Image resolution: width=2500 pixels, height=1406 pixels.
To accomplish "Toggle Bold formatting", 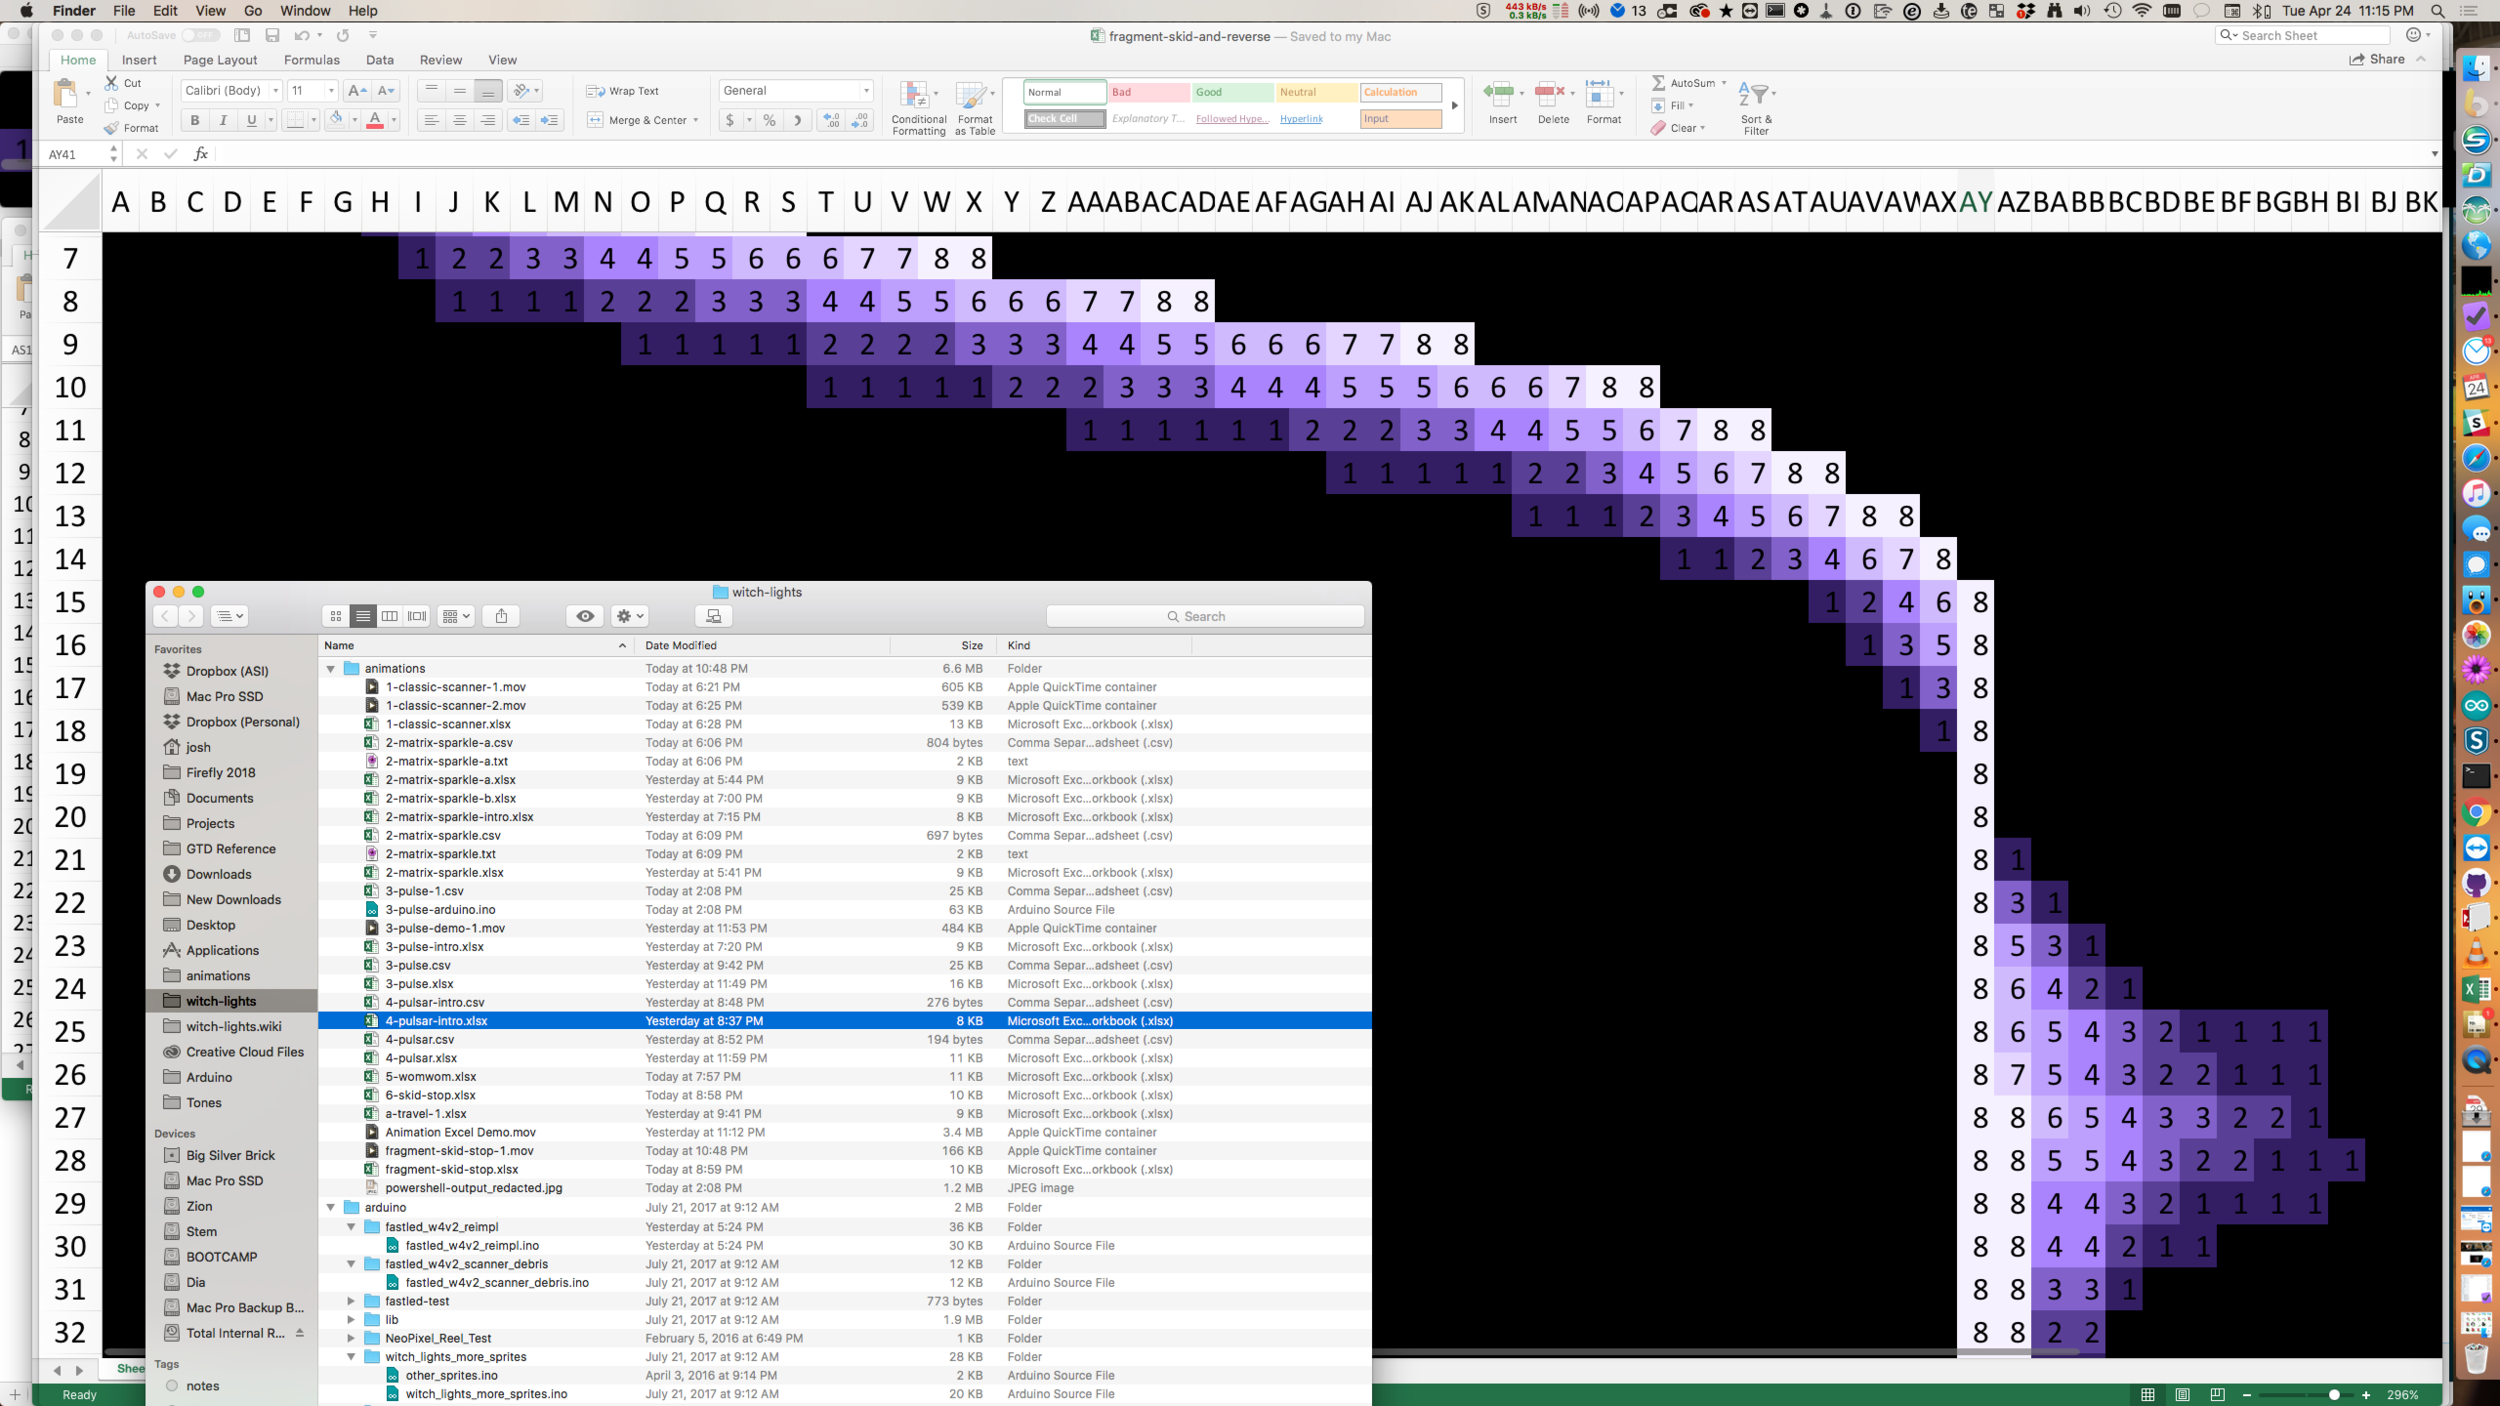I will pyautogui.click(x=195, y=120).
